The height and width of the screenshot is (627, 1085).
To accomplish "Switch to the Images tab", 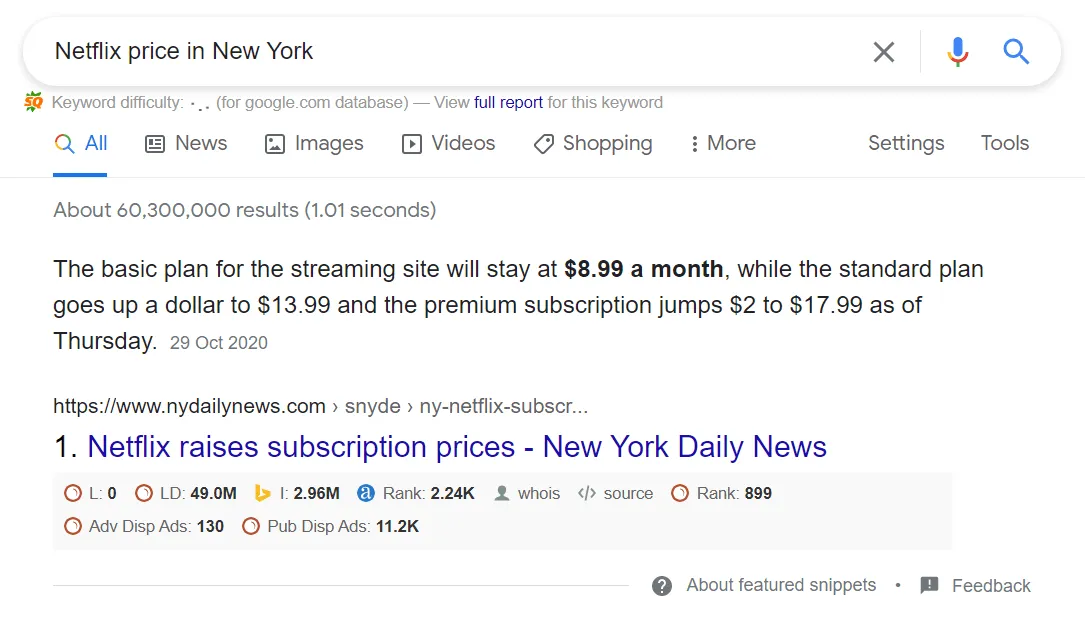I will pos(314,143).
